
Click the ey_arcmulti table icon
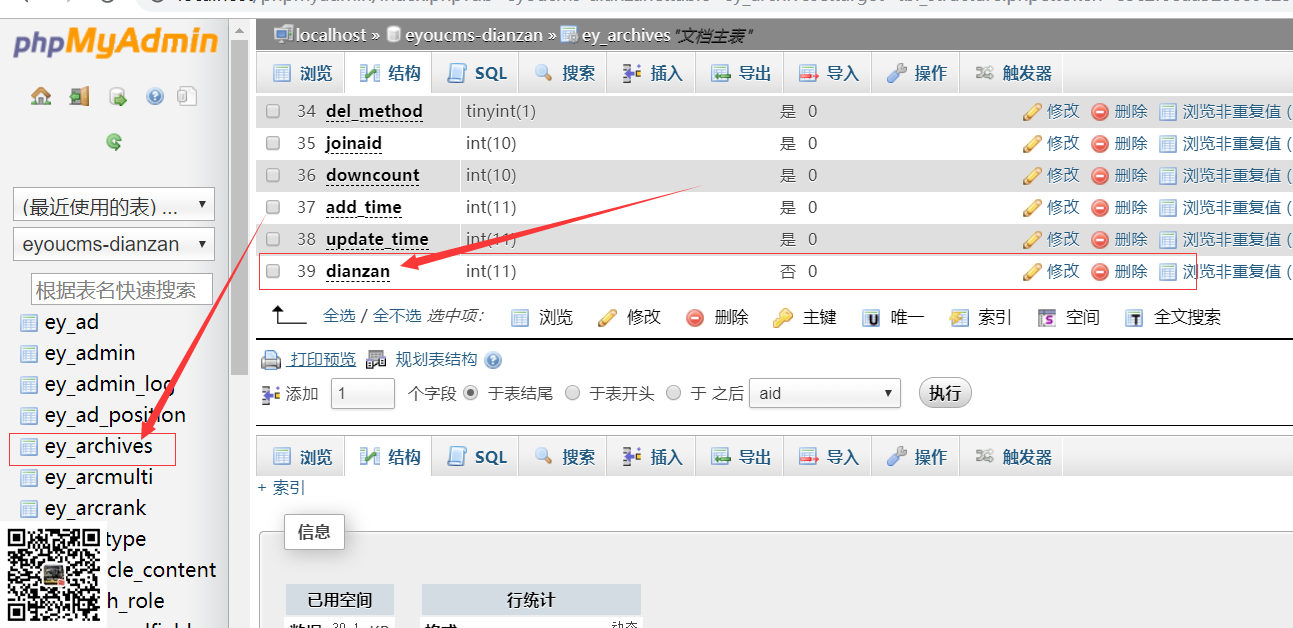[29, 478]
